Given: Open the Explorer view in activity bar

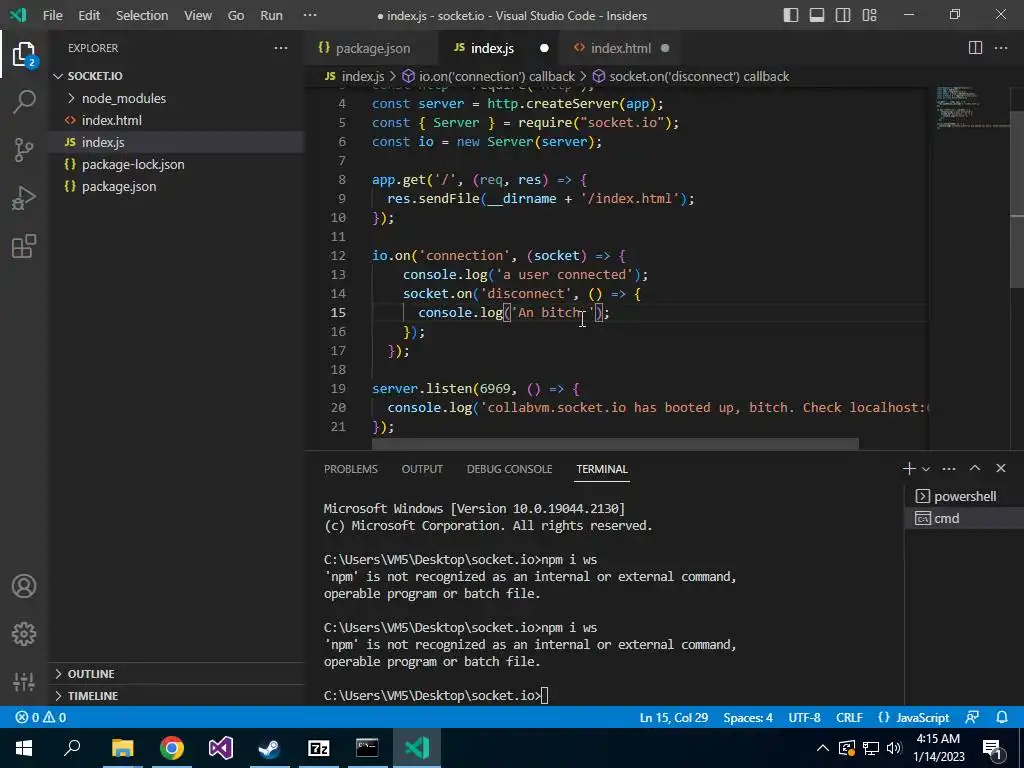Looking at the screenshot, I should pyautogui.click(x=24, y=54).
